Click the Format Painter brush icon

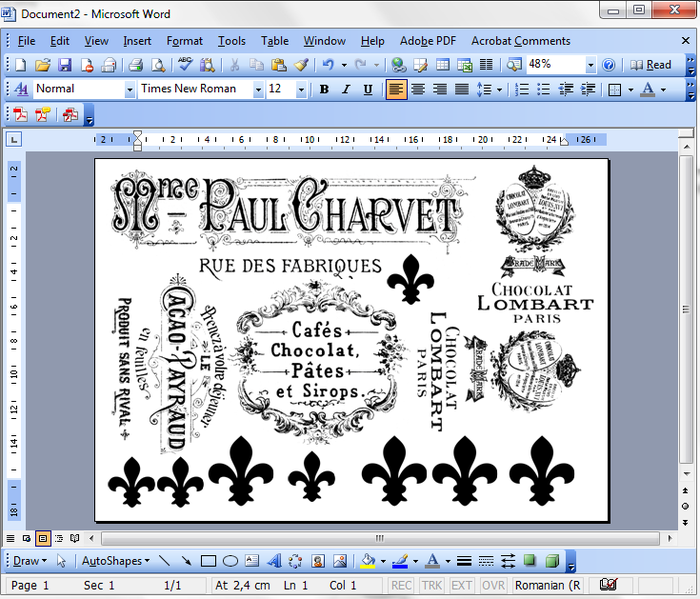[x=301, y=65]
